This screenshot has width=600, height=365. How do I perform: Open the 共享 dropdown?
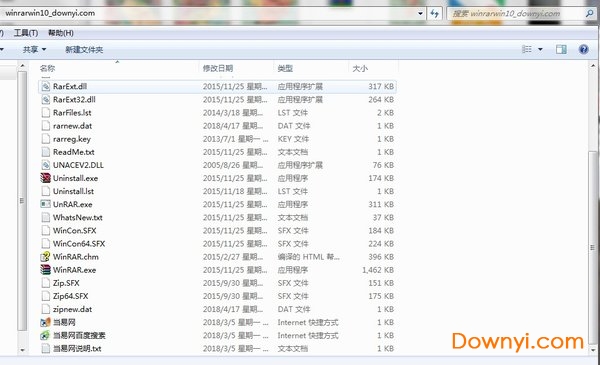tap(34, 49)
